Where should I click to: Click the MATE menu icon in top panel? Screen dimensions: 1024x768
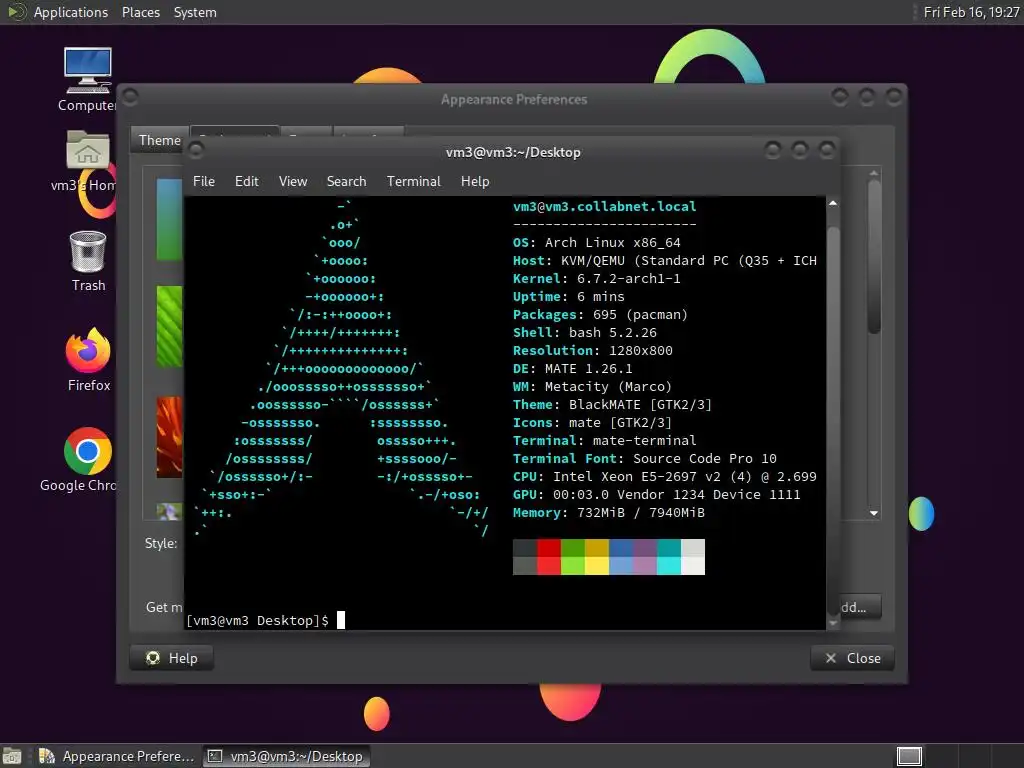tap(16, 12)
